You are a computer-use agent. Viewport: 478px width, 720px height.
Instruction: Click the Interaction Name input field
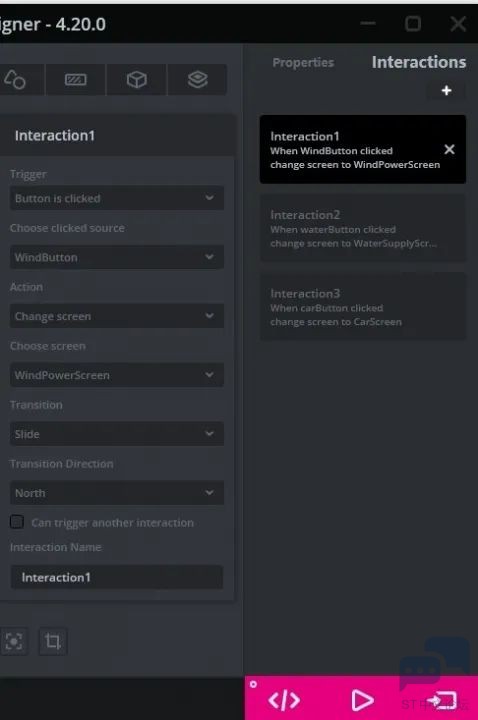(117, 577)
